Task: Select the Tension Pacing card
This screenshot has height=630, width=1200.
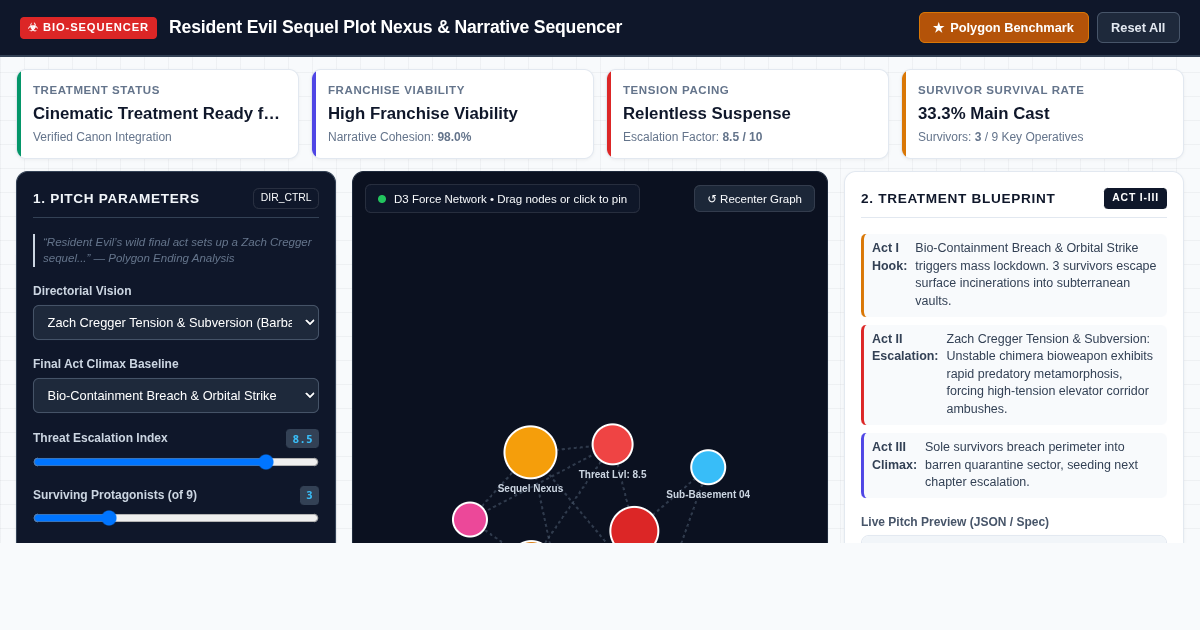Action: [x=748, y=114]
